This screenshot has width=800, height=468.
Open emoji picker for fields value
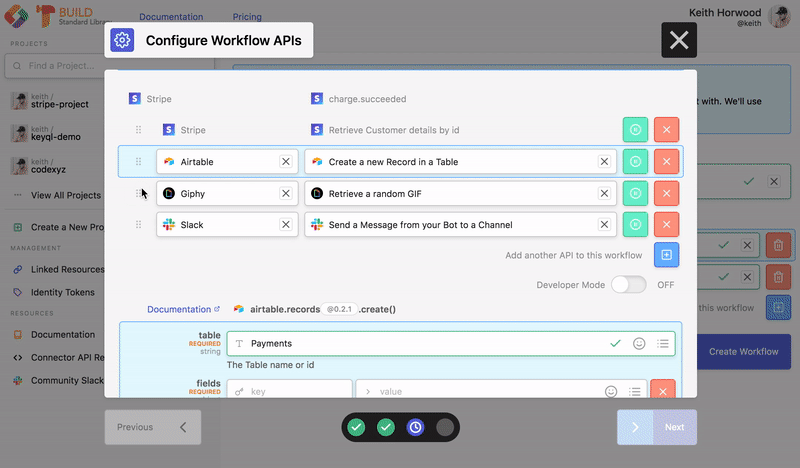pyautogui.click(x=611, y=391)
